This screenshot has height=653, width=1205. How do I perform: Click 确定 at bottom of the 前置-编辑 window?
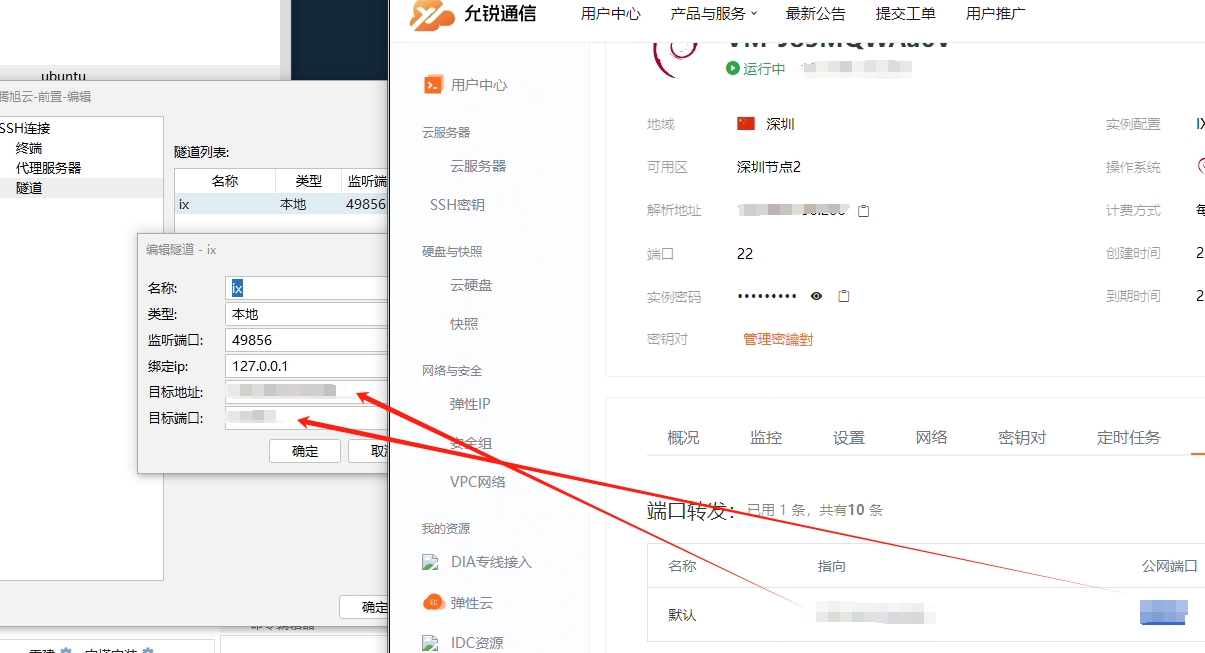click(364, 607)
